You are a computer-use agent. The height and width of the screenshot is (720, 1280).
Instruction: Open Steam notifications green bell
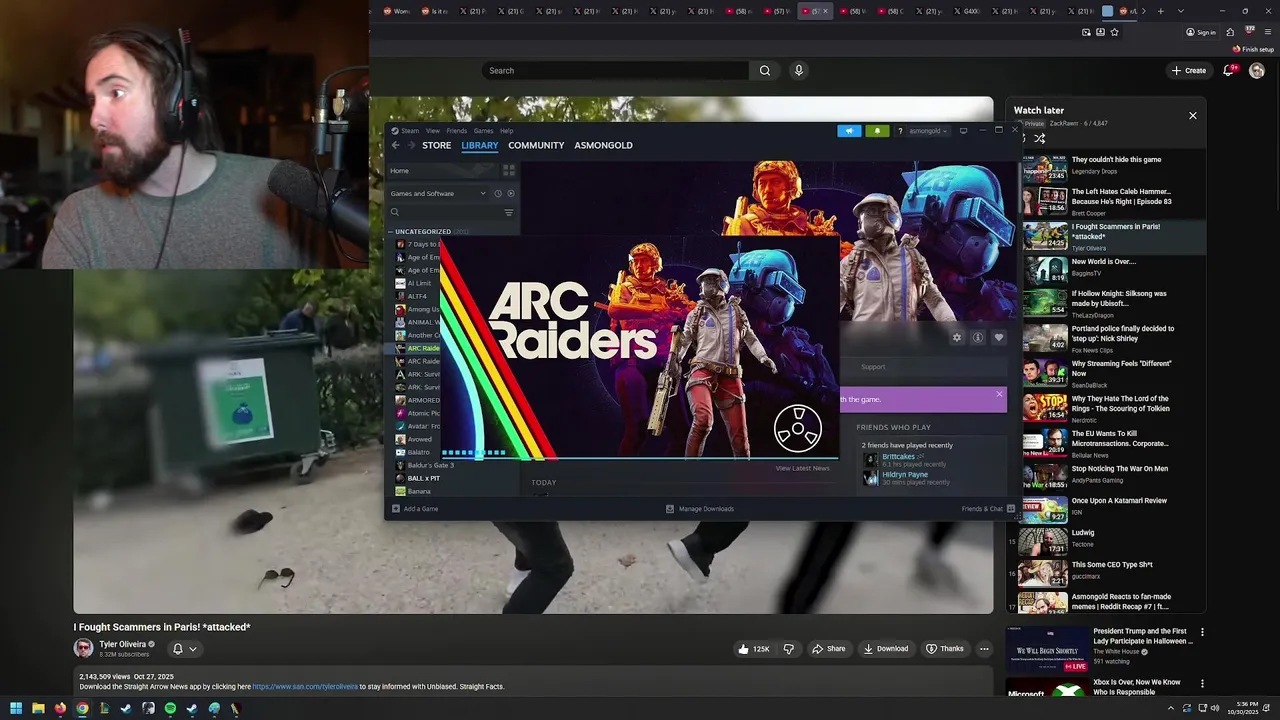coord(877,131)
